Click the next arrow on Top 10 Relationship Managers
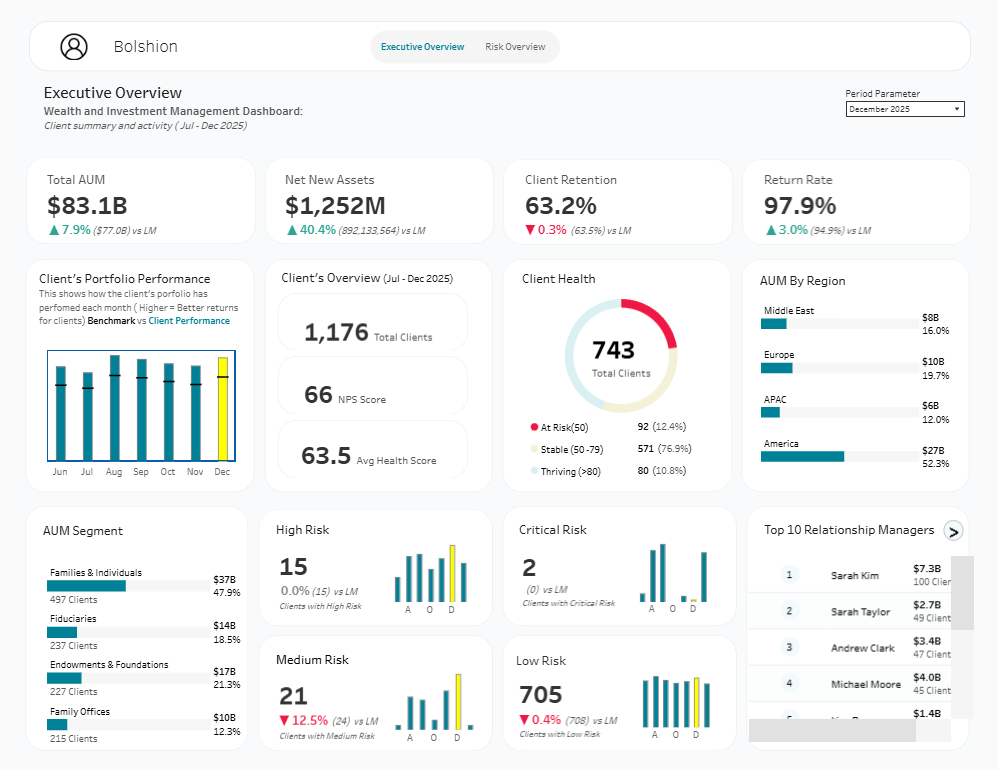Image resolution: width=998 pixels, height=770 pixels. tap(953, 531)
